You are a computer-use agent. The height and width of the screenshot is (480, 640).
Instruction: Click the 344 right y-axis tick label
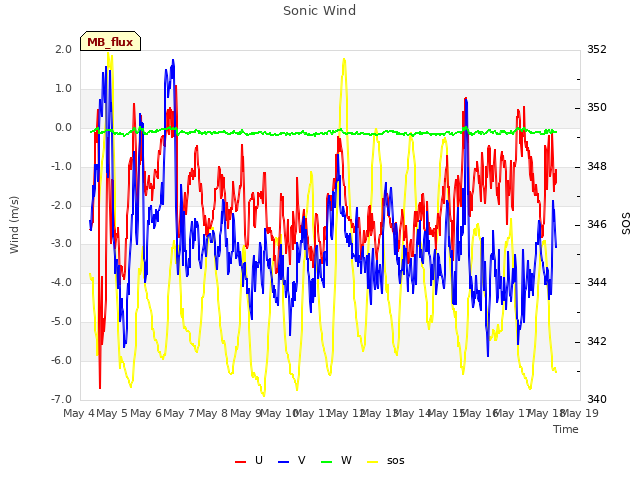[597, 282]
